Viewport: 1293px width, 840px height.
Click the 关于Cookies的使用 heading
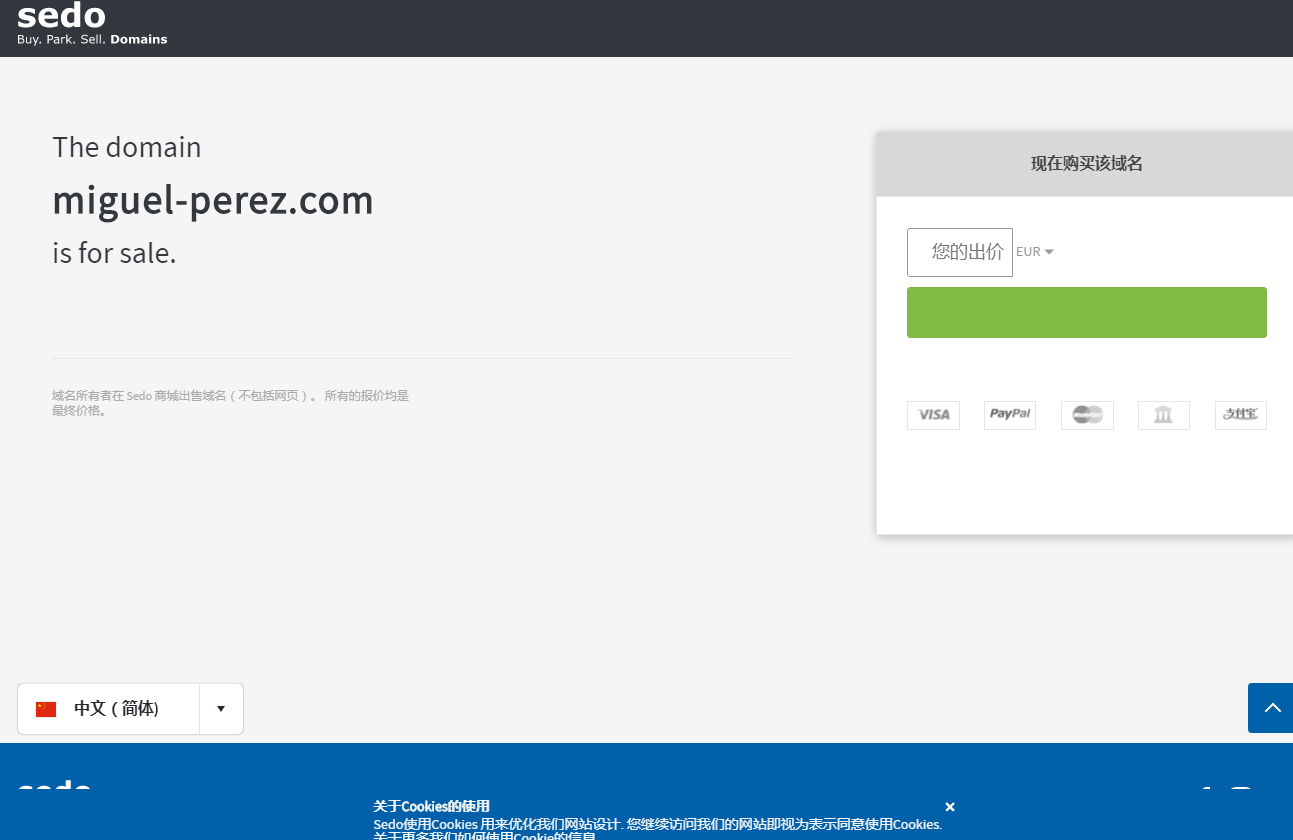click(432, 806)
